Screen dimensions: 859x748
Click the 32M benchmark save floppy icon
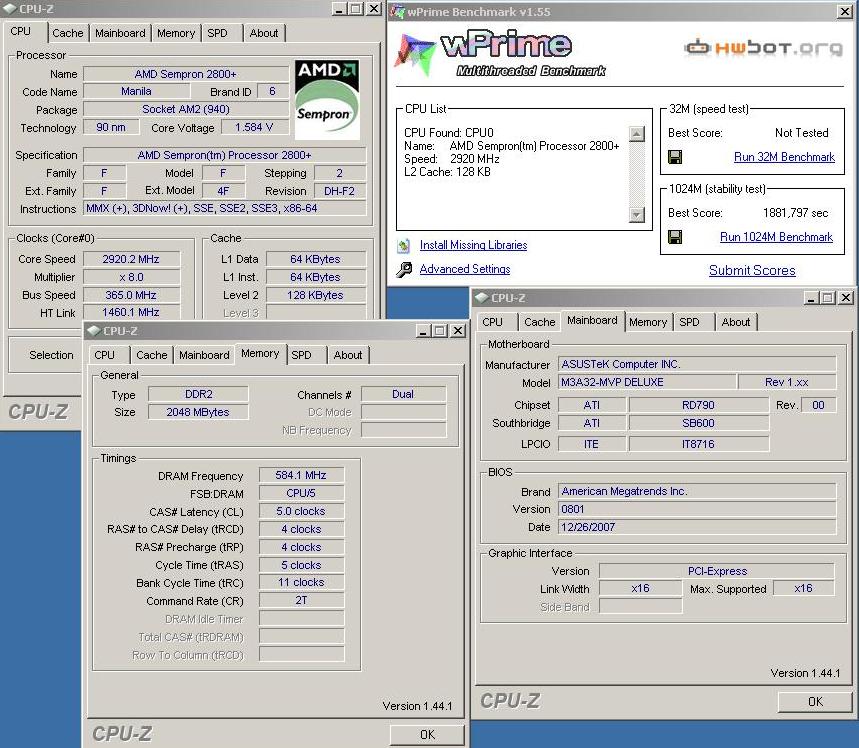pos(675,157)
